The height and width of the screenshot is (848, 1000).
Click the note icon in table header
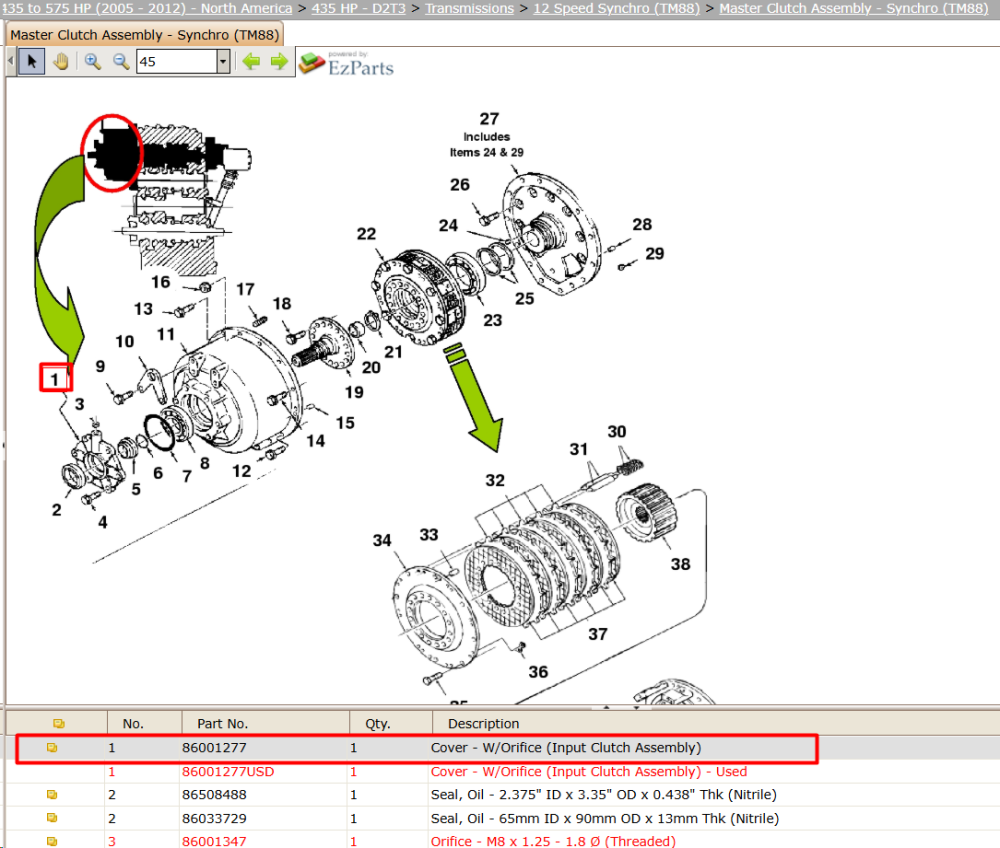[x=59, y=724]
